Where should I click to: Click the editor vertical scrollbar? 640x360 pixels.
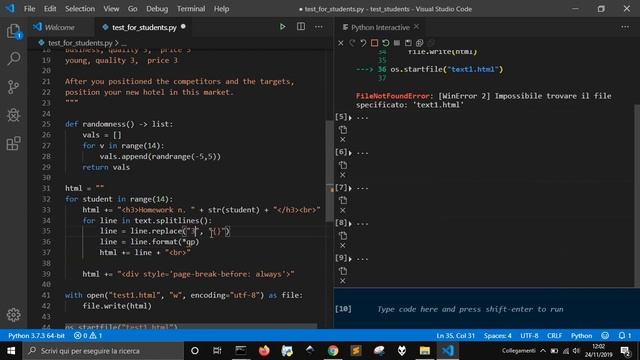(x=329, y=171)
